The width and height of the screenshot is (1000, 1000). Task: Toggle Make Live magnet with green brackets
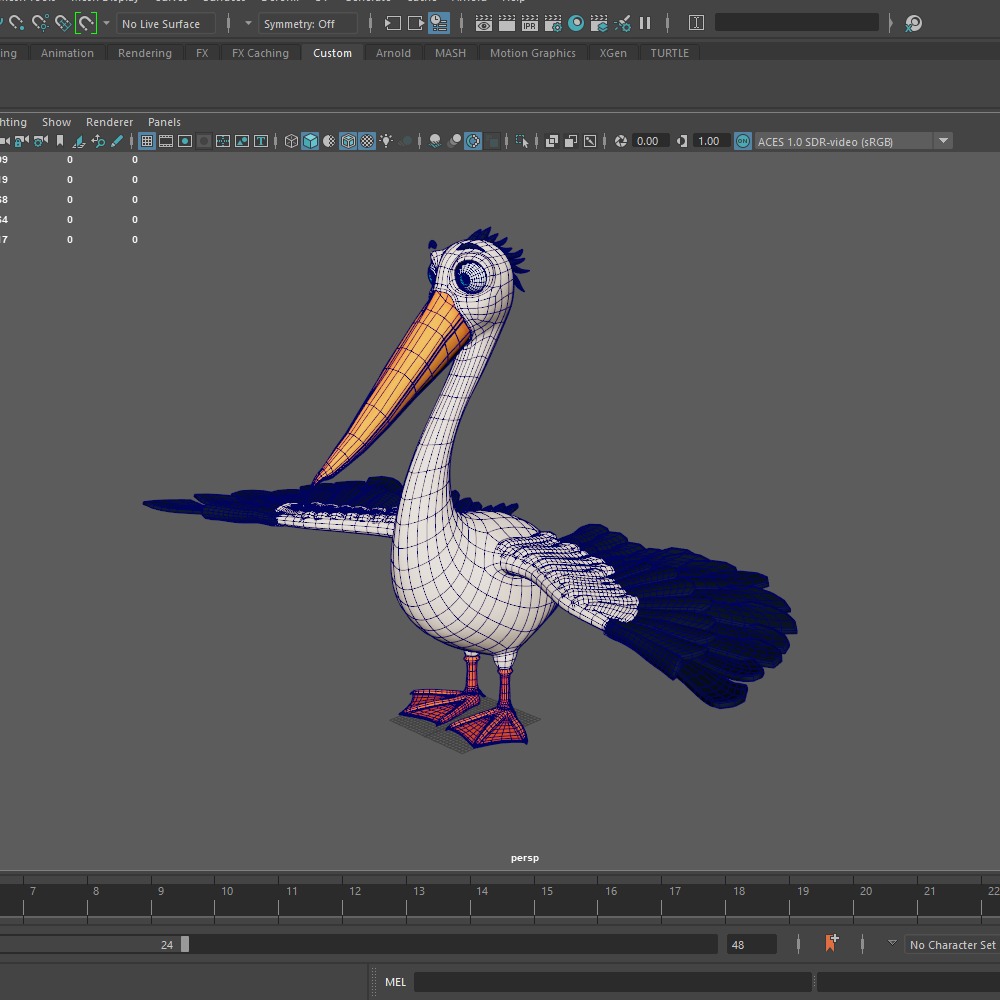click(86, 24)
